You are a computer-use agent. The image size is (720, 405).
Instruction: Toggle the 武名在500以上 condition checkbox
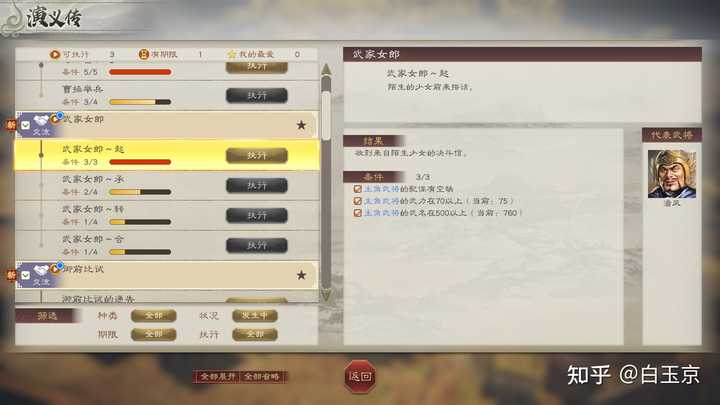point(358,213)
